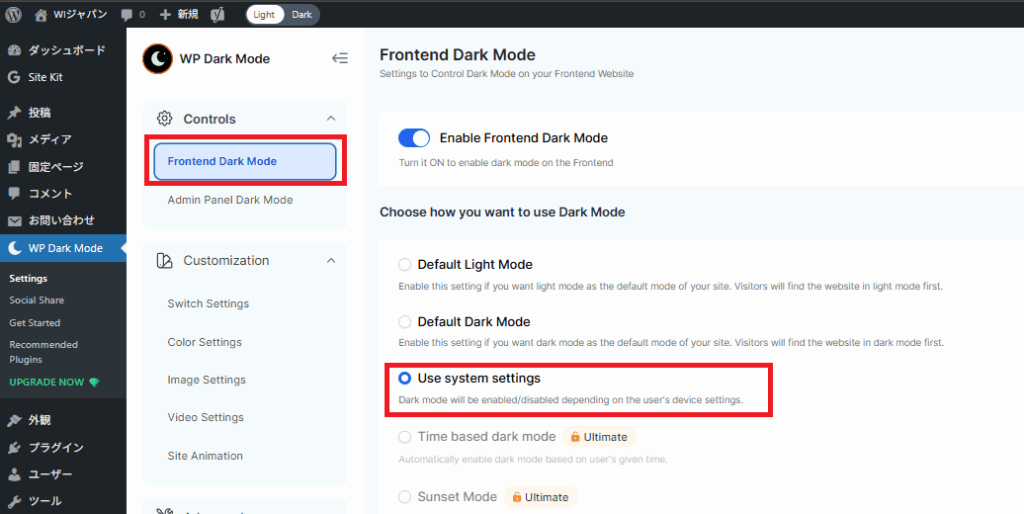Open Switch Settings in Customization
The height and width of the screenshot is (514, 1024).
pyautogui.click(x=208, y=304)
